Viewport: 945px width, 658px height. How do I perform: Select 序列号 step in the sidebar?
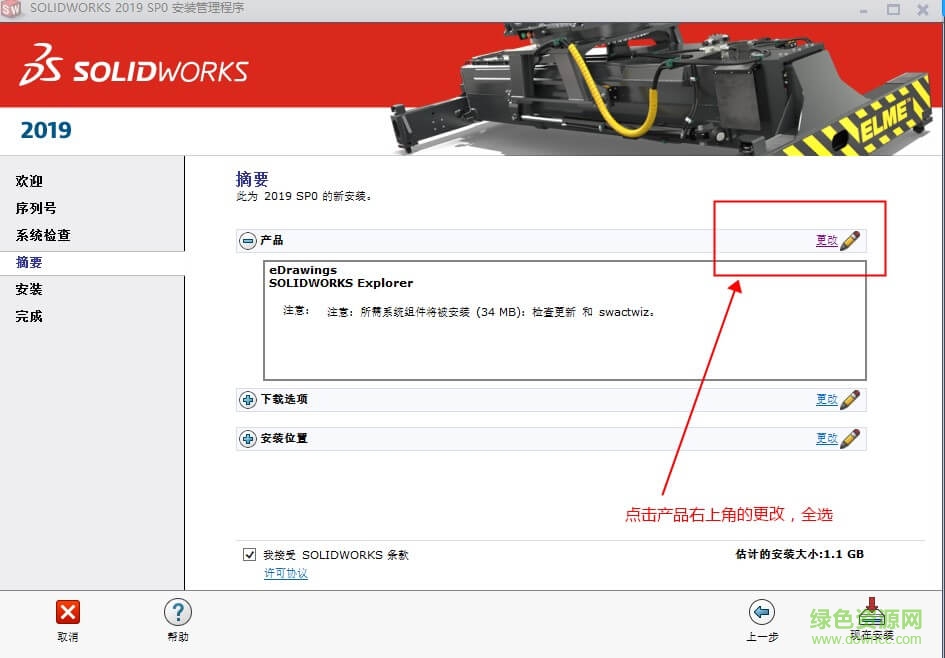(36, 208)
